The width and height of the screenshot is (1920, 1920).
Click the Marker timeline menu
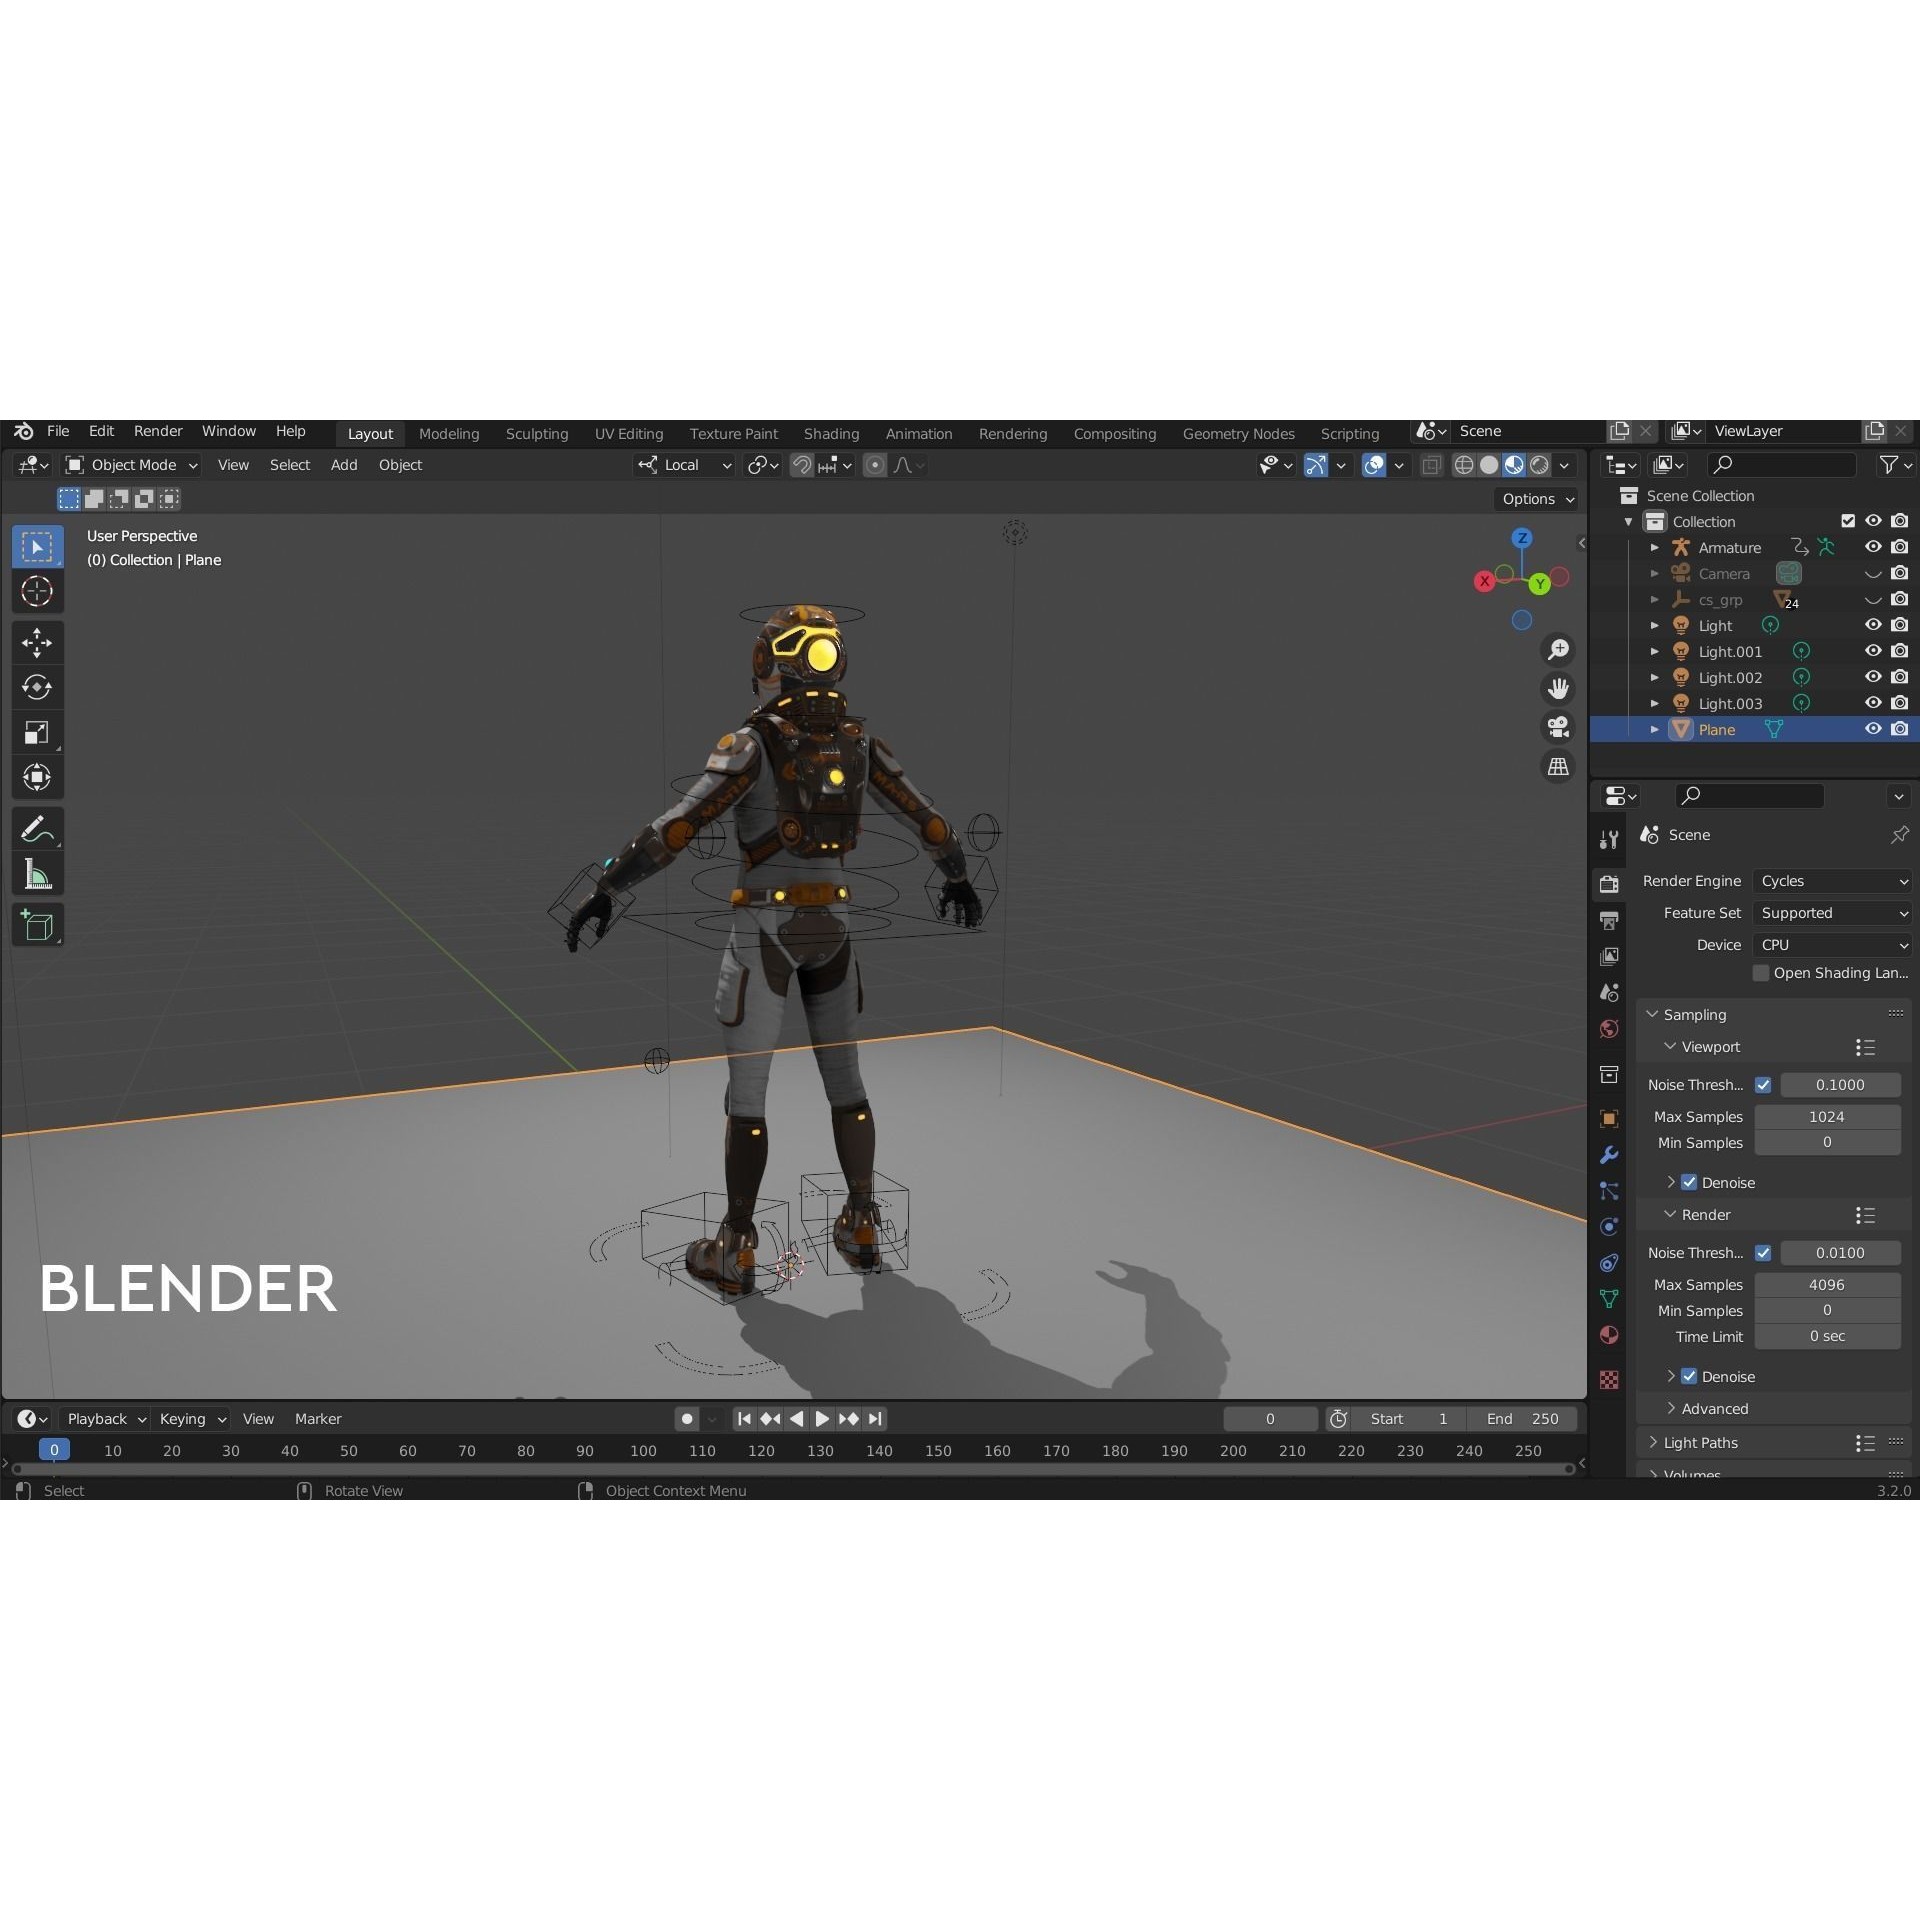[x=318, y=1418]
